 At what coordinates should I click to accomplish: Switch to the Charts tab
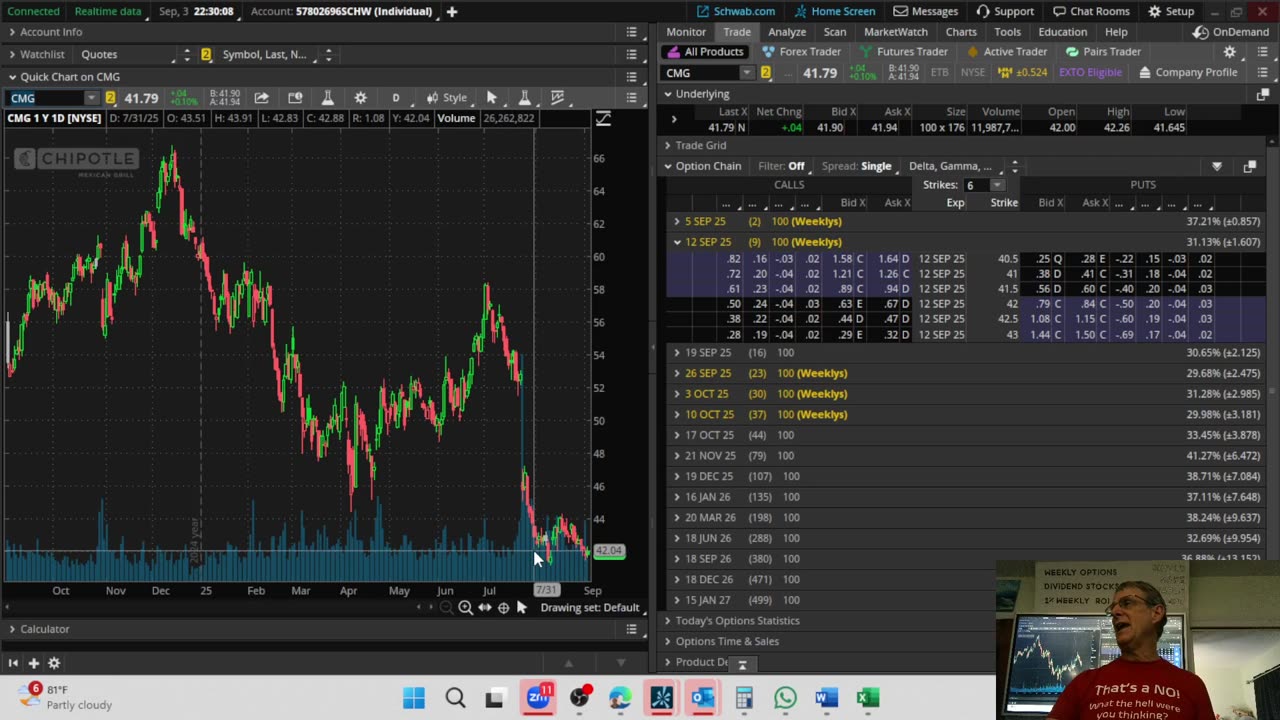961,32
